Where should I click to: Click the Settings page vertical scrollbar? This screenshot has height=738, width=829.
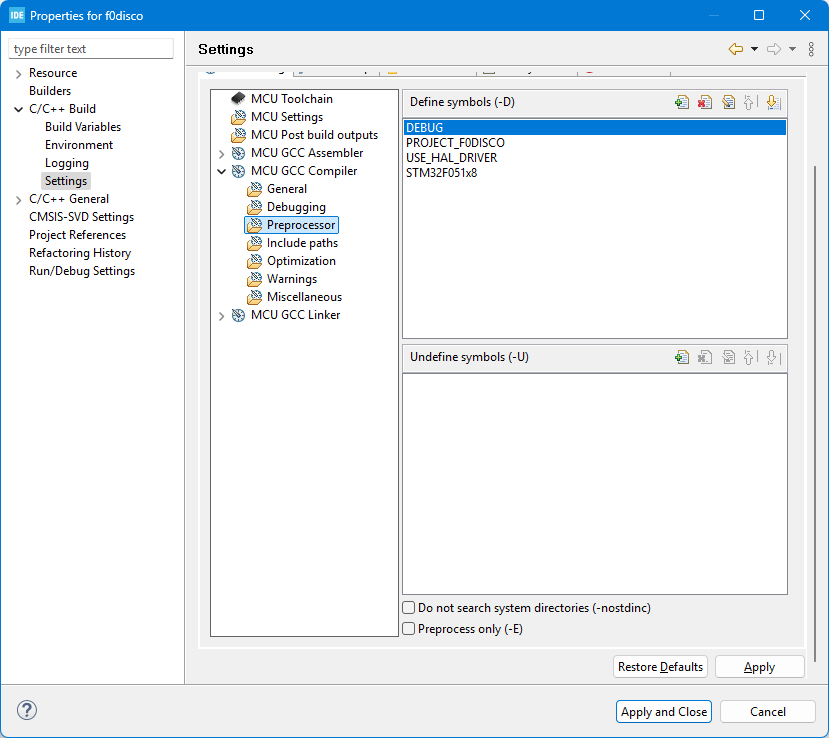(x=815, y=413)
